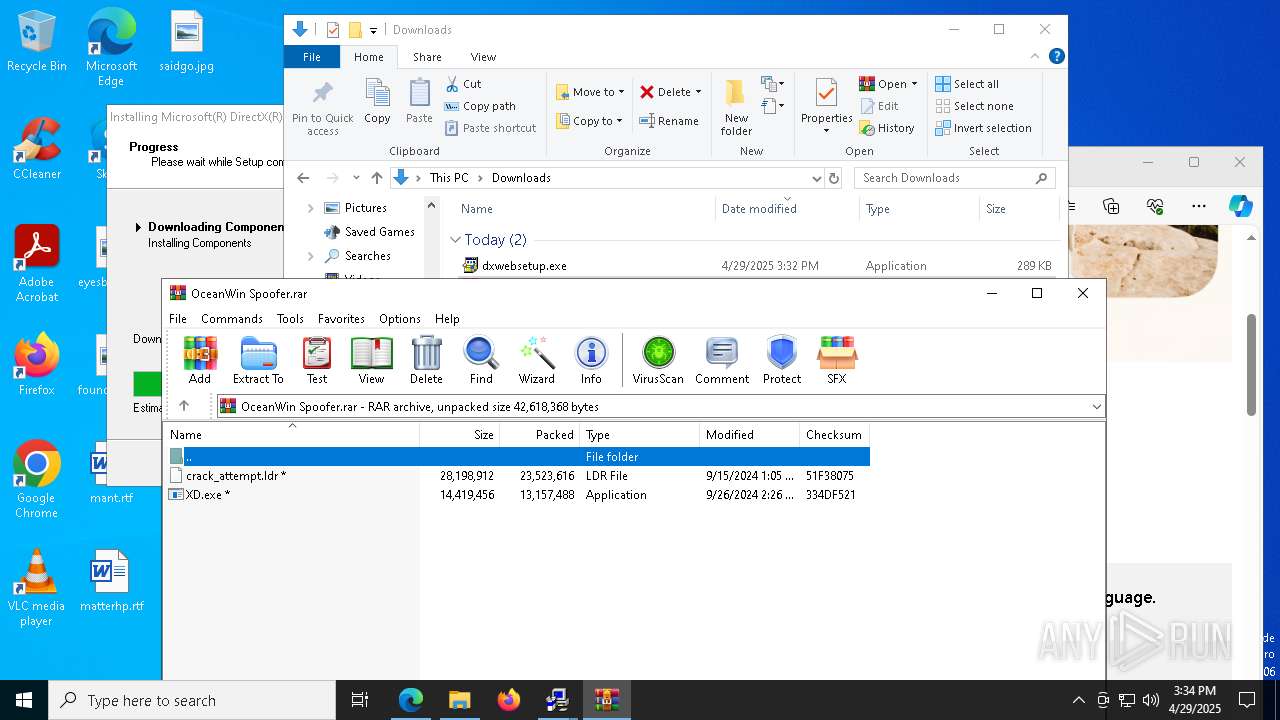Open the Tools menu in WinRAR
Viewport: 1280px width, 720px height.
coord(290,318)
